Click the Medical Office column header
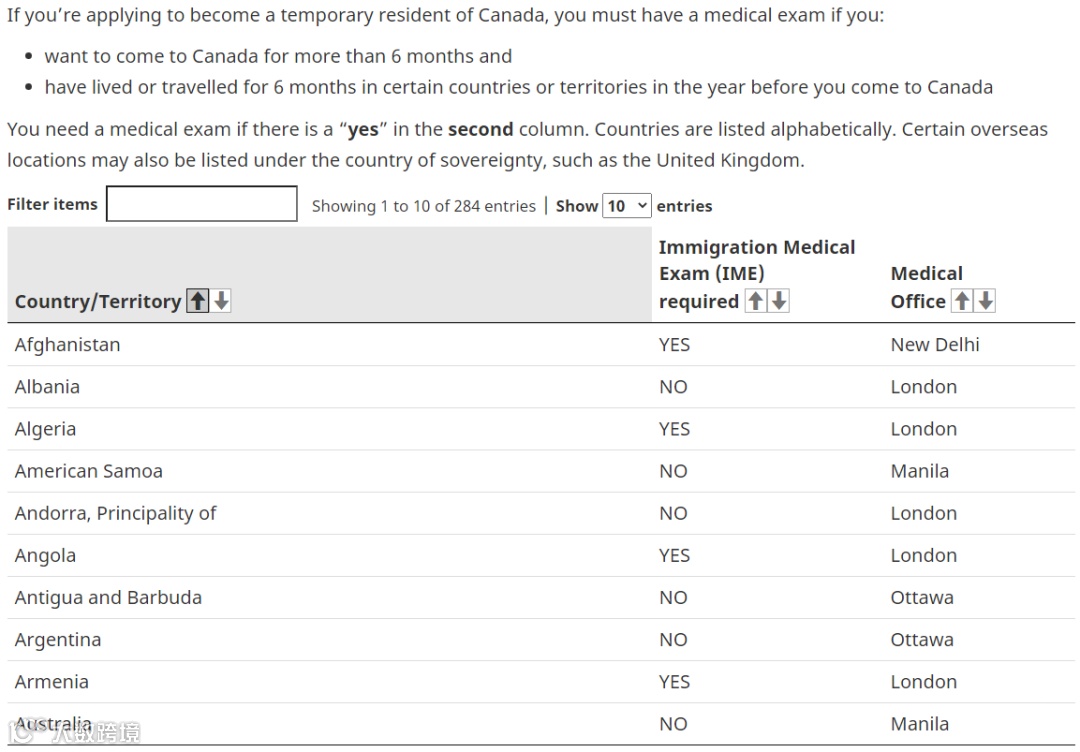Screen dimensions: 1080x752 click(x=919, y=288)
